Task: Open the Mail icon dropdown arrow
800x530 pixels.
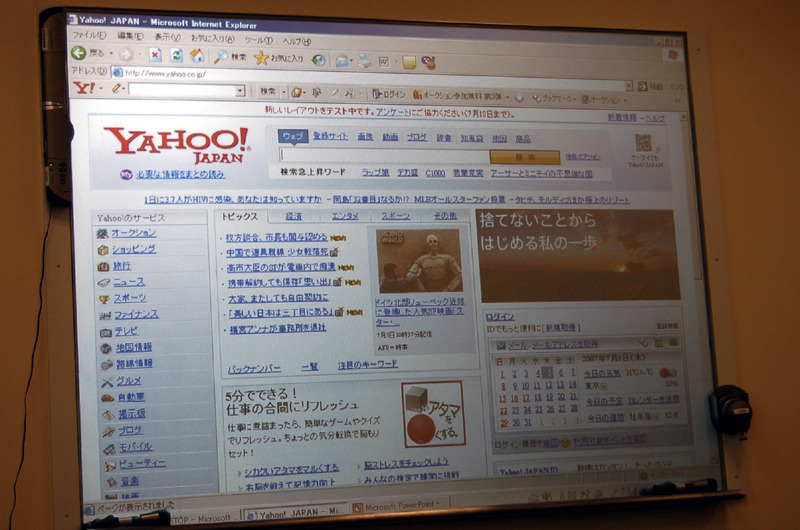Action: (353, 62)
